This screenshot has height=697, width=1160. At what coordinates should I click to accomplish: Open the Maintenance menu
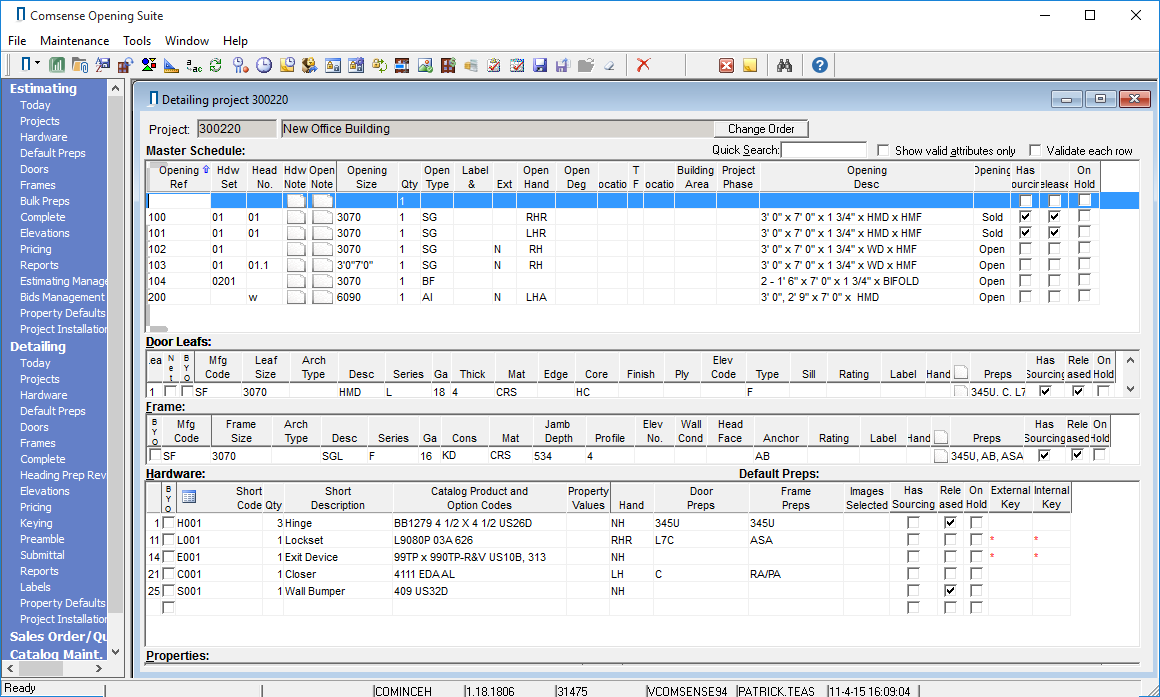[x=74, y=41]
